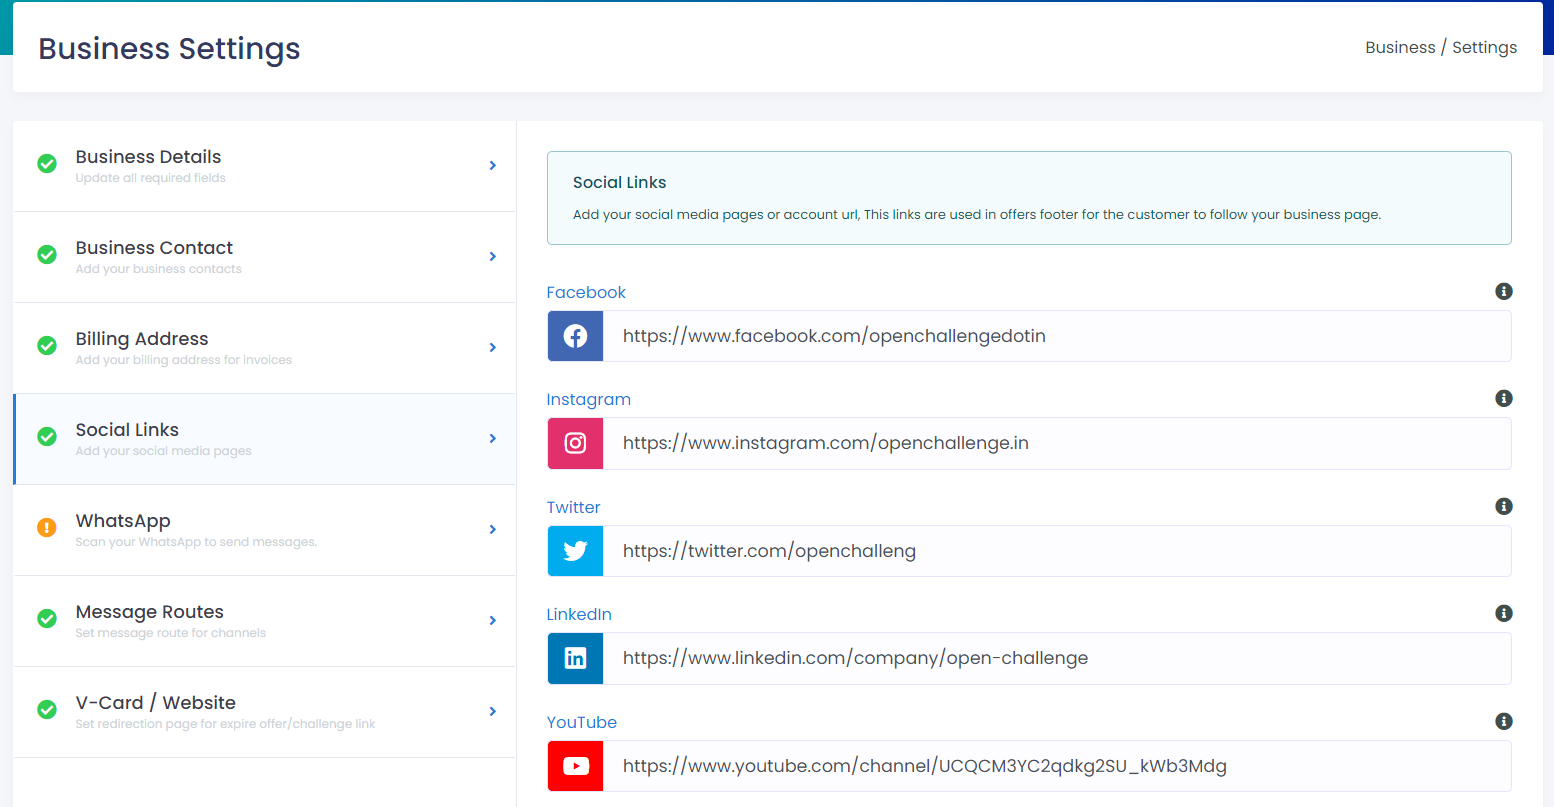
Task: Click the 'Add your social media pages' sidebar subtitle
Action: coord(164,451)
